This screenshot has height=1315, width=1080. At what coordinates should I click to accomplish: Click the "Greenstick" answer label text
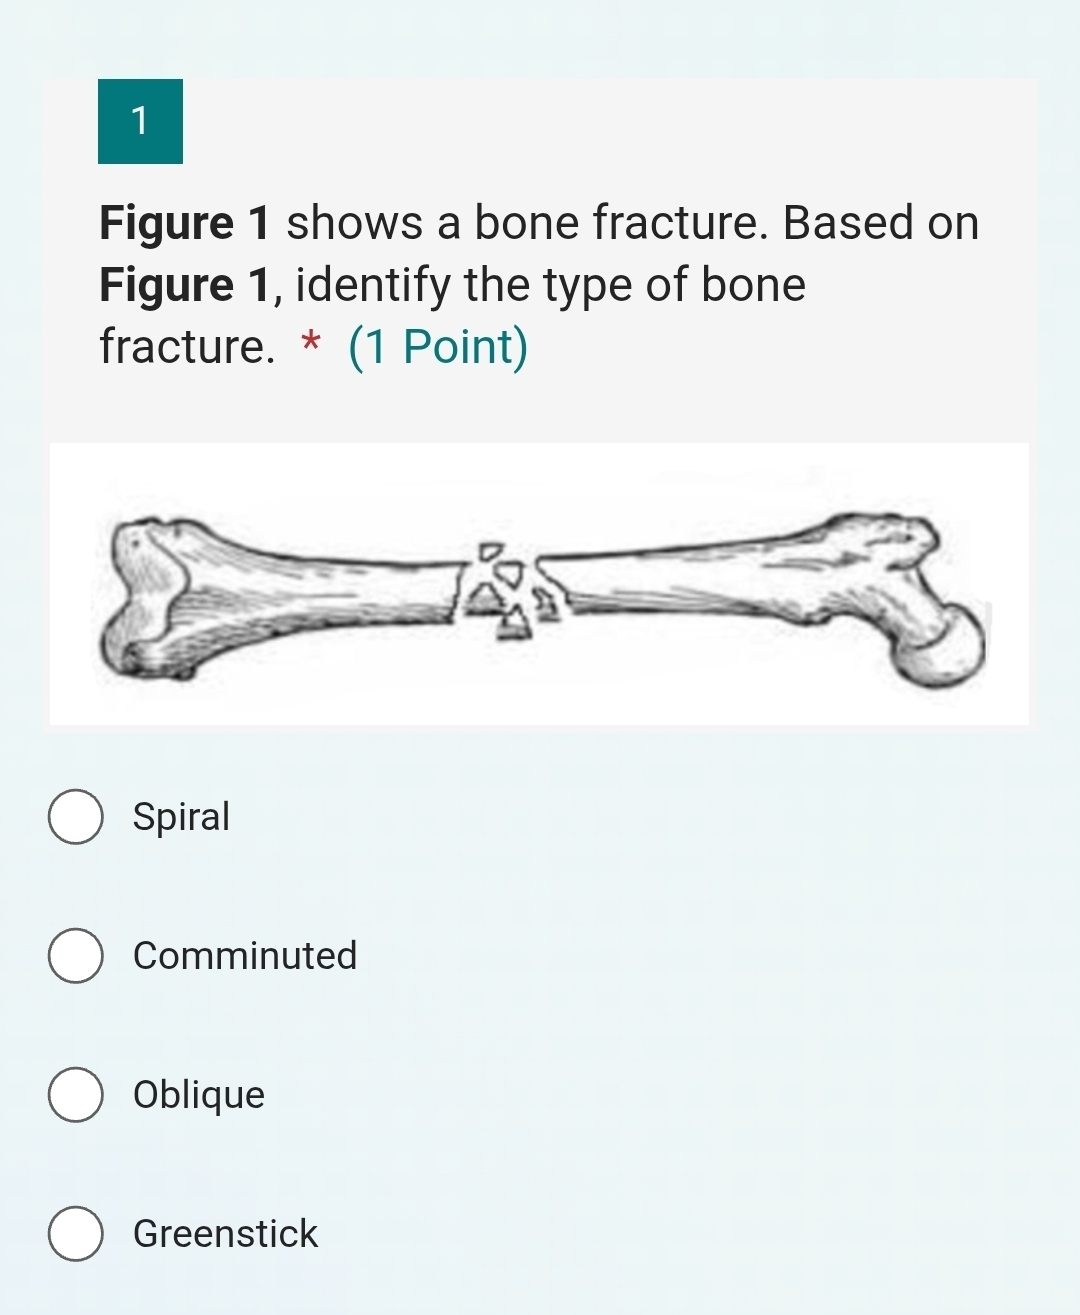225,1234
